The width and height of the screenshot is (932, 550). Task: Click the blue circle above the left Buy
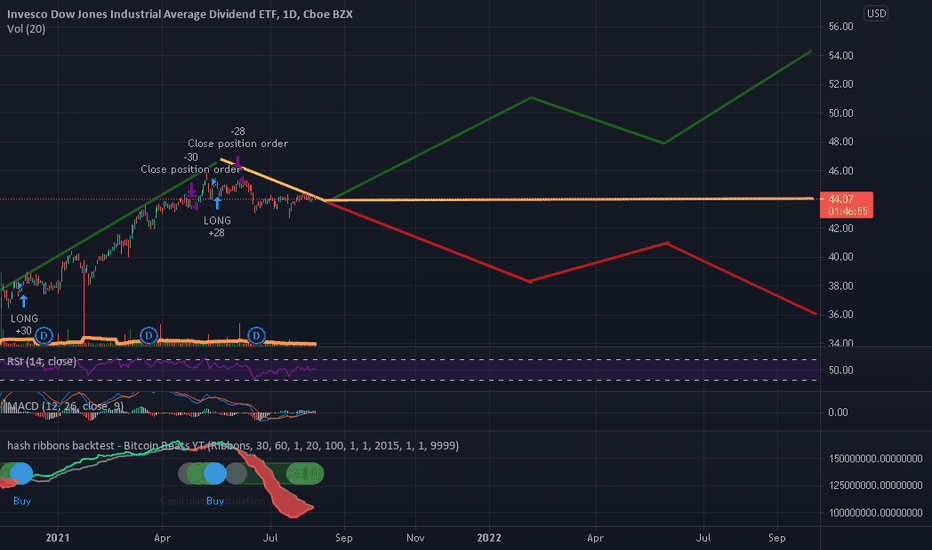click(x=22, y=473)
